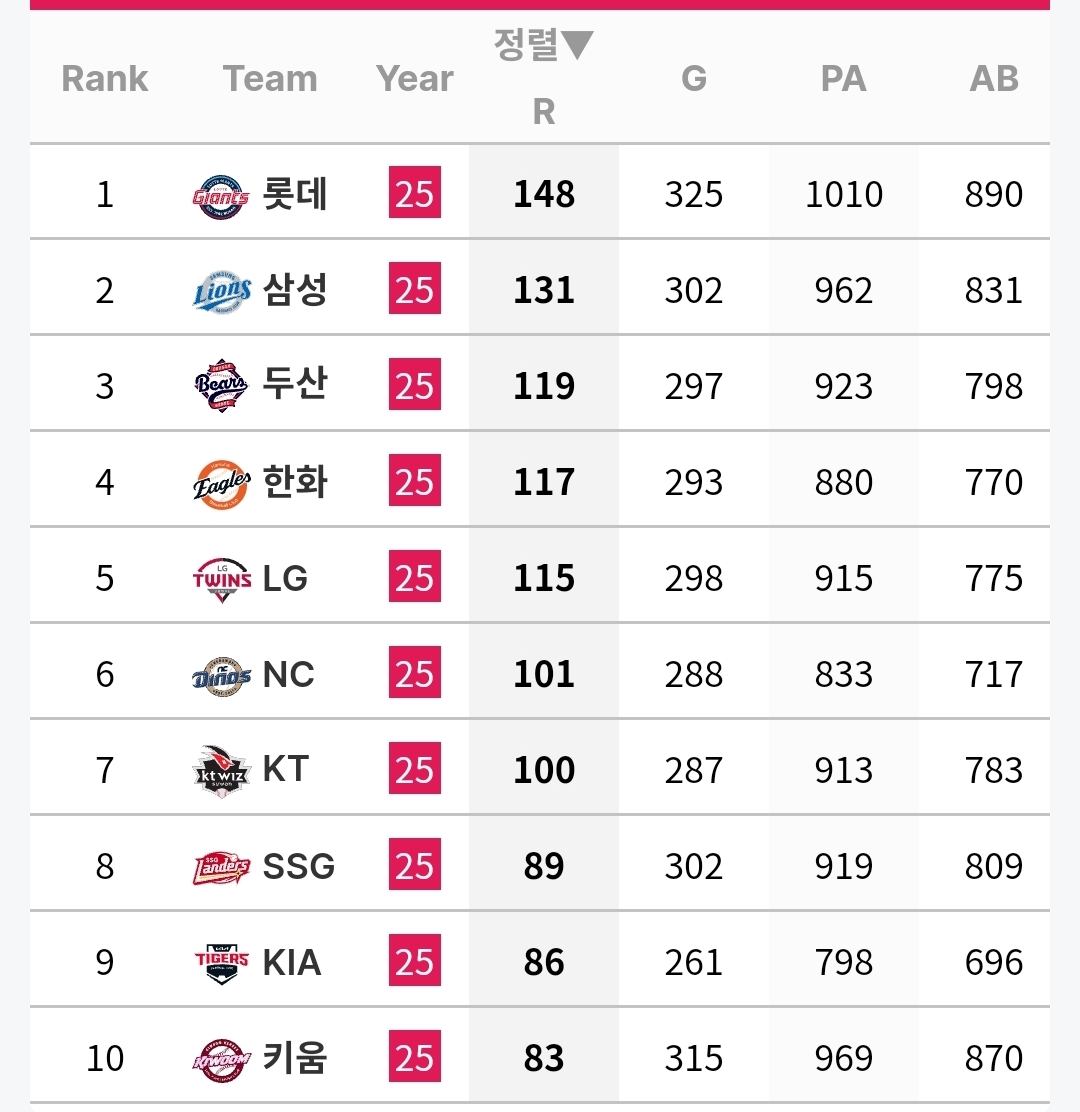The height and width of the screenshot is (1112, 1080).
Task: Sort by the G column header
Action: [694, 78]
